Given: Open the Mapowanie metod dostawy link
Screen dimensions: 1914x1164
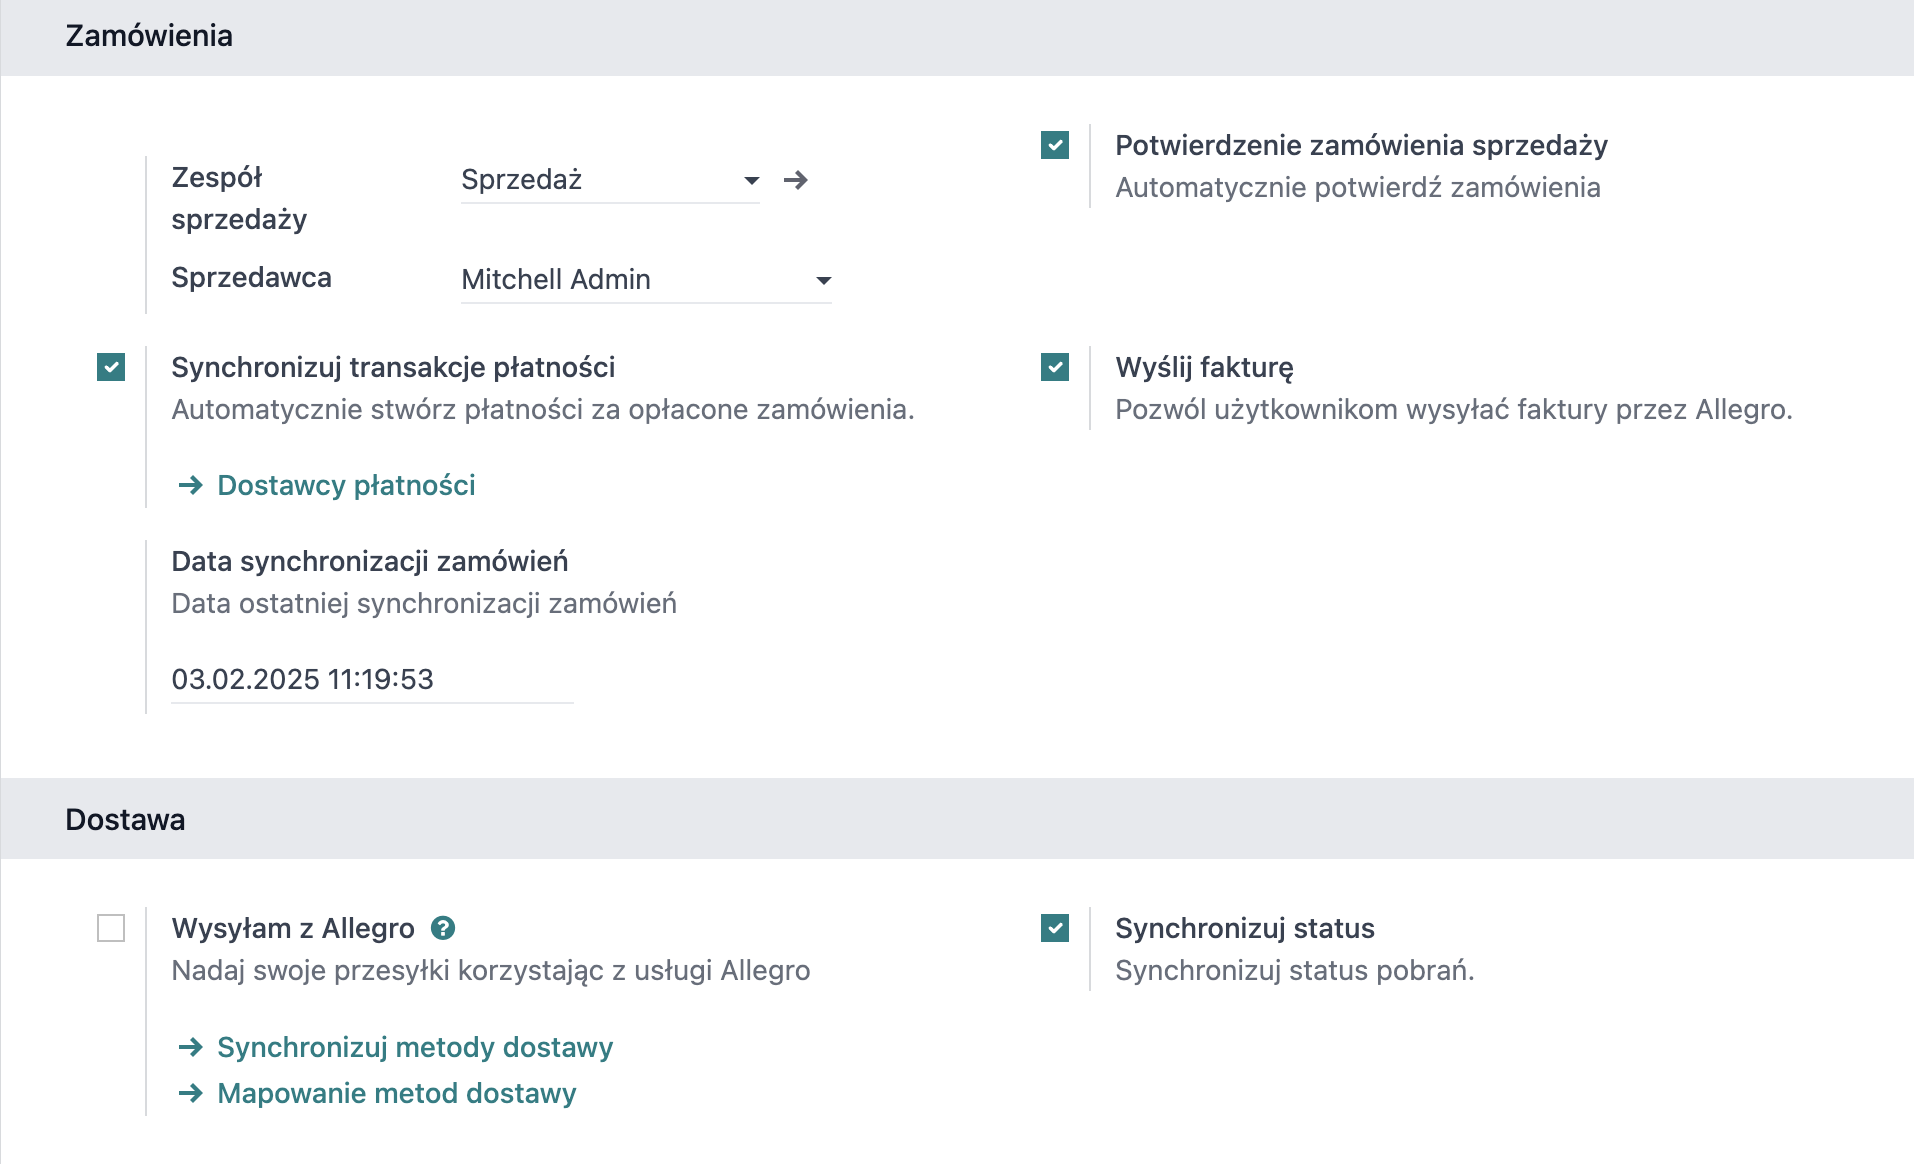Looking at the screenshot, I should click(397, 1093).
